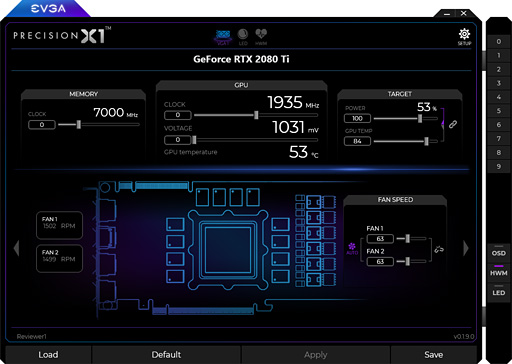Select profile slot 7

[x=499, y=138]
